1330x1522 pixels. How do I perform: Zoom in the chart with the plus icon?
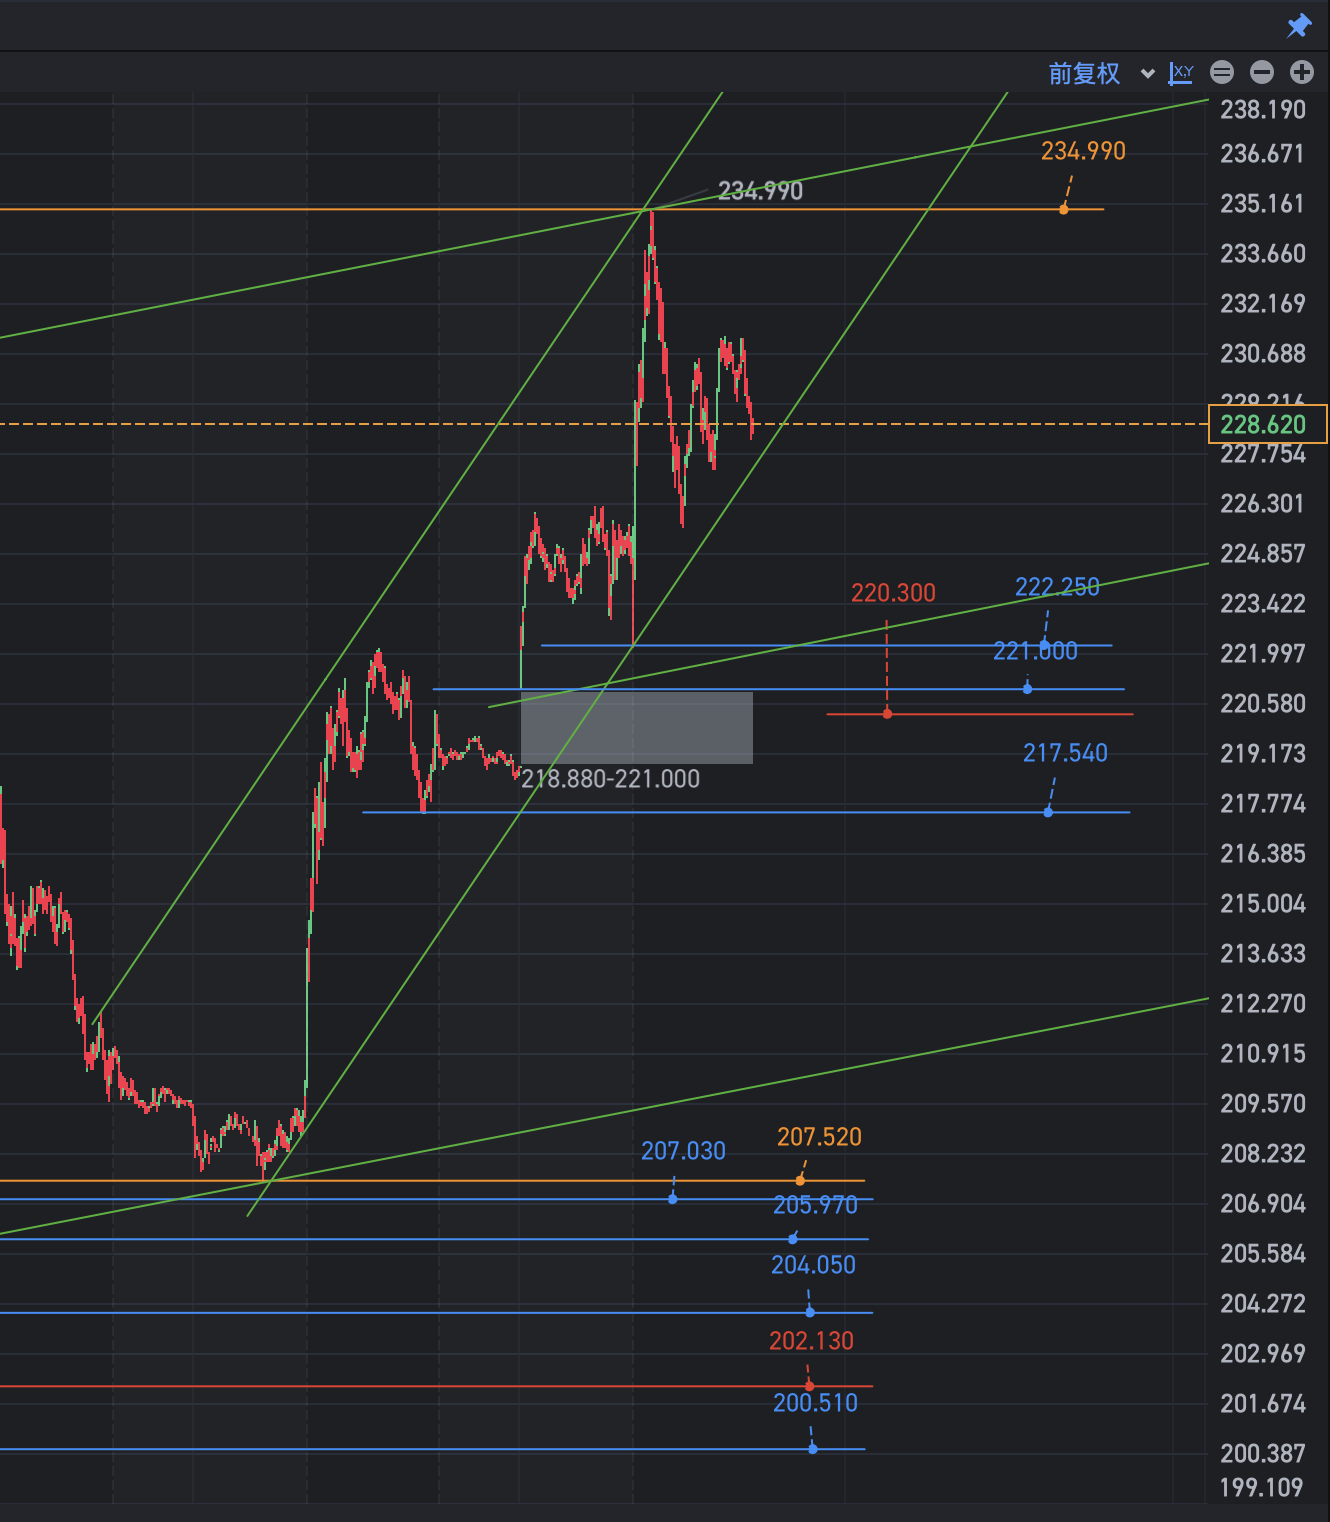(1302, 72)
